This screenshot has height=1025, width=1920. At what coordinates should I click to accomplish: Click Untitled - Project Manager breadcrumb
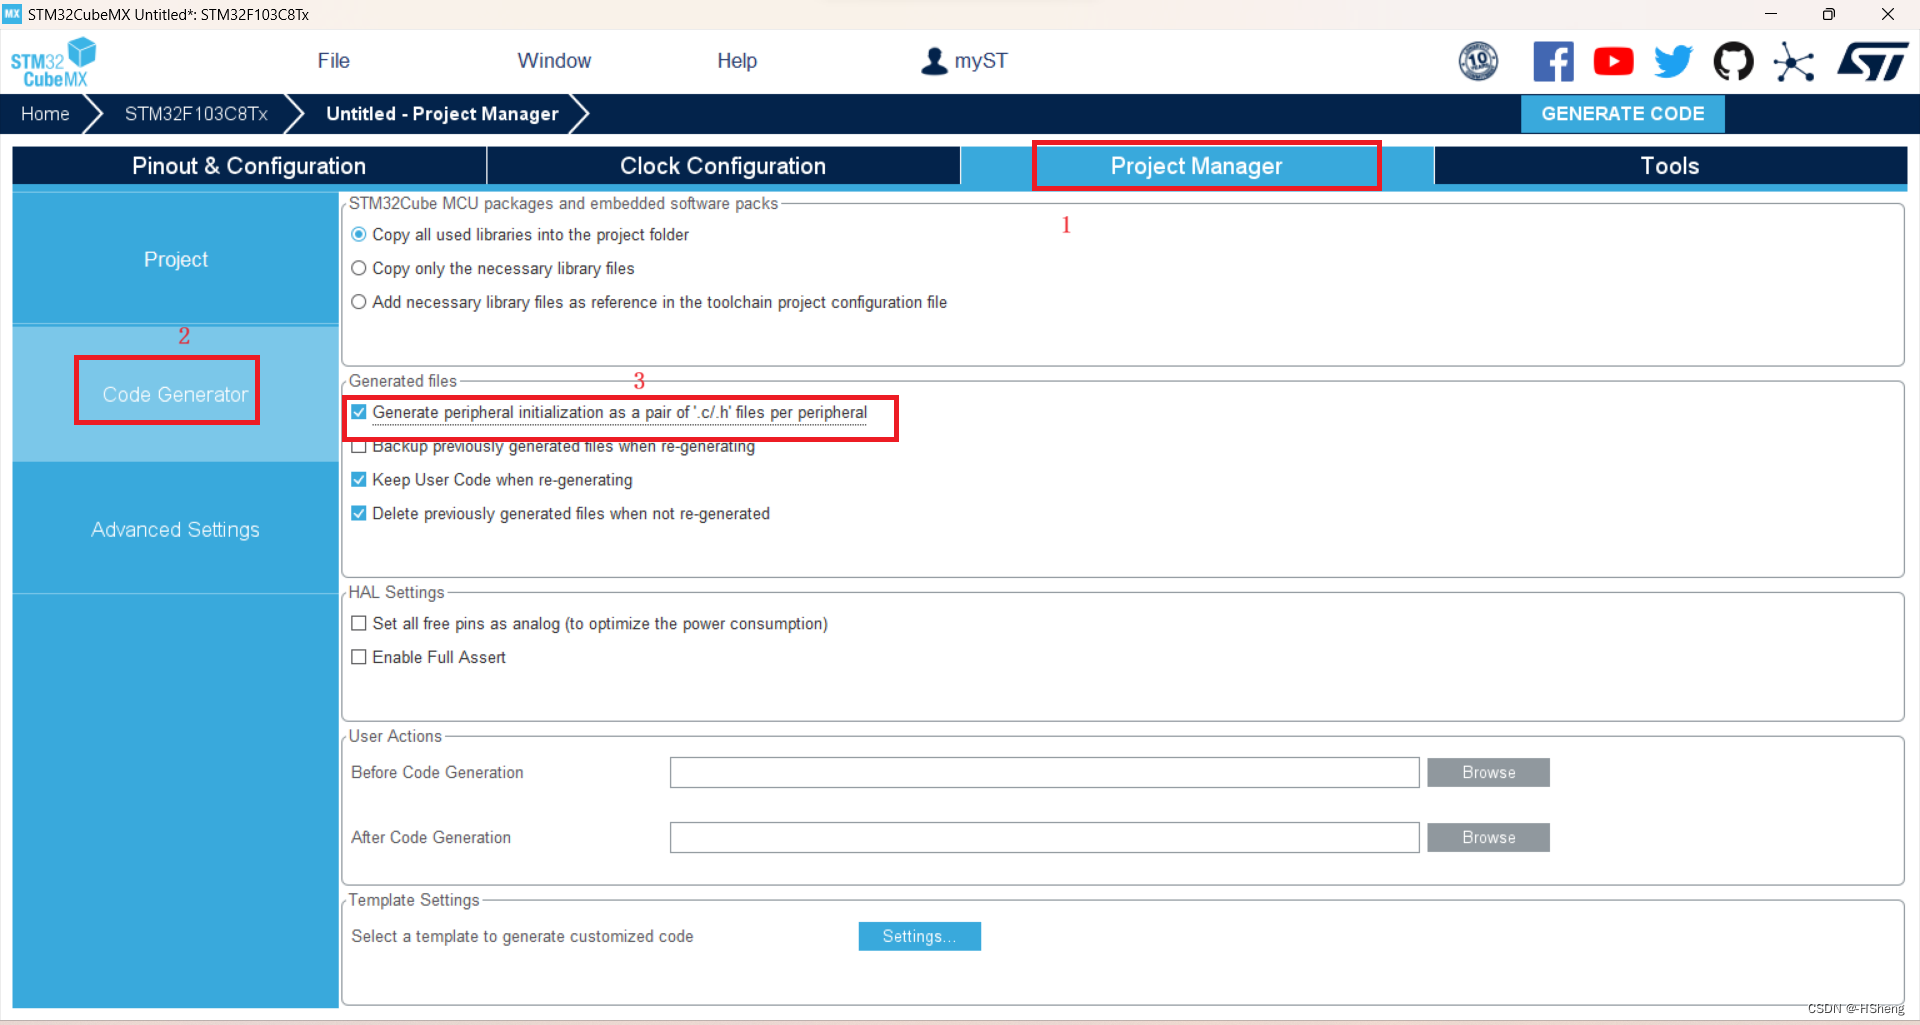point(442,114)
